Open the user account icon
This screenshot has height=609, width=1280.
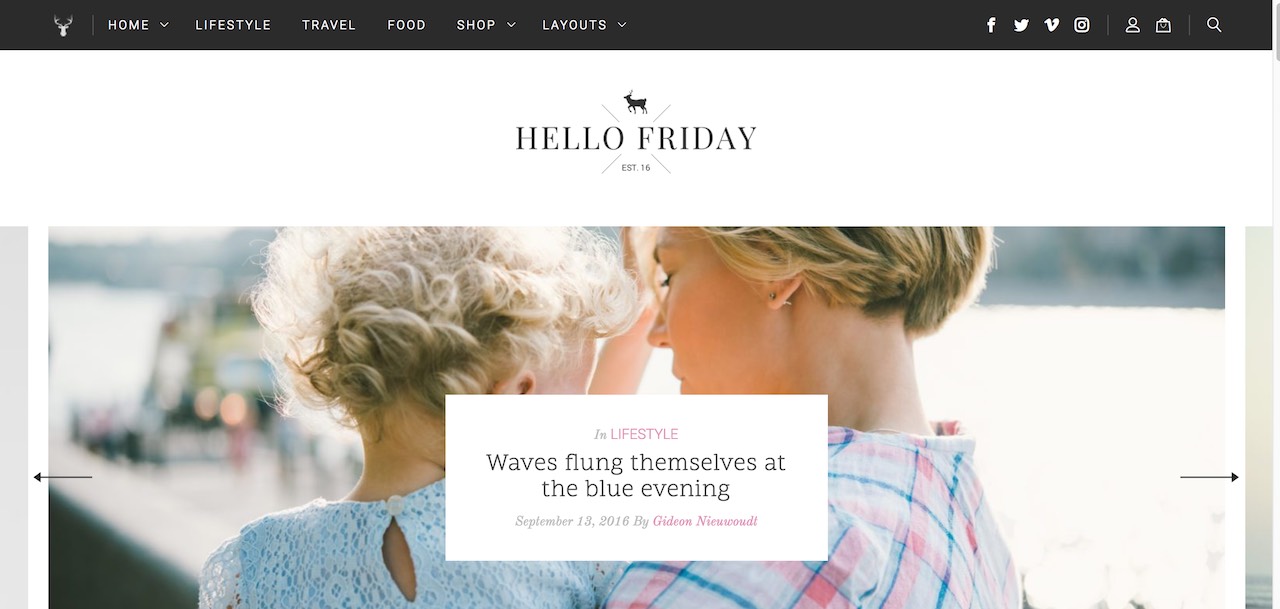coord(1133,25)
